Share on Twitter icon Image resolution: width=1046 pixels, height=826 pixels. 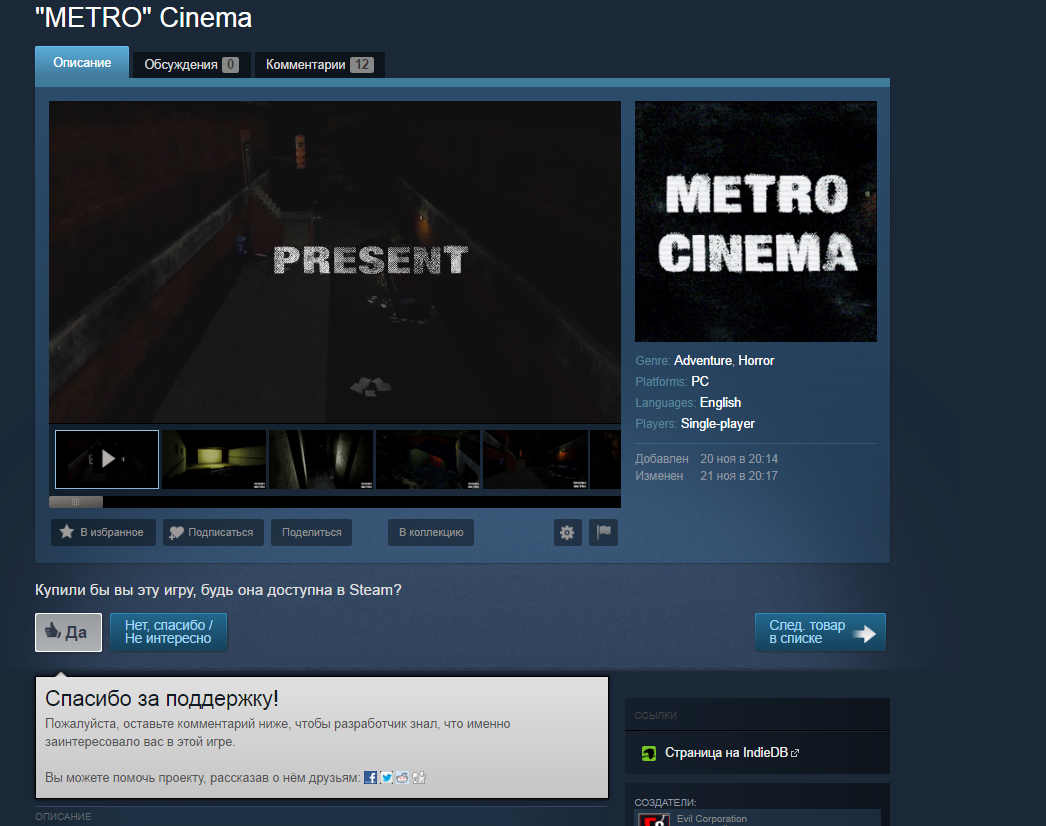(386, 777)
